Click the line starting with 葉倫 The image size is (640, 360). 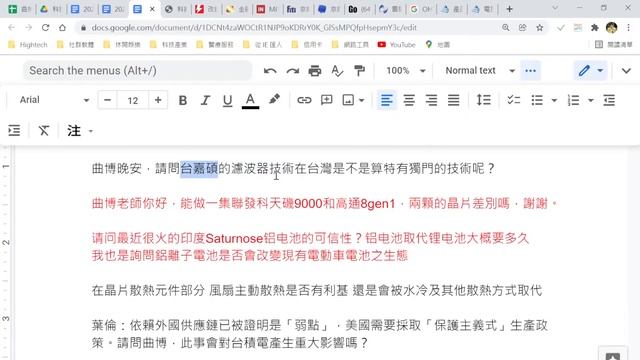[x=320, y=325]
